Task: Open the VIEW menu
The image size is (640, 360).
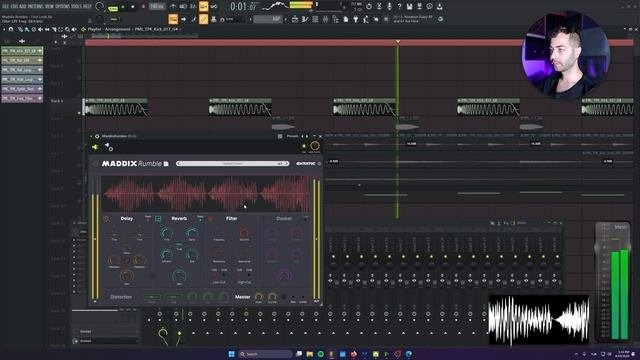Action: [x=49, y=7]
